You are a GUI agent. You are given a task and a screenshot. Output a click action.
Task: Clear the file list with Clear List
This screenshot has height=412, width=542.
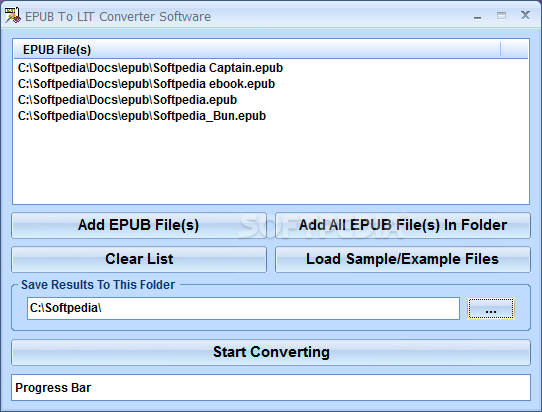pyautogui.click(x=139, y=259)
